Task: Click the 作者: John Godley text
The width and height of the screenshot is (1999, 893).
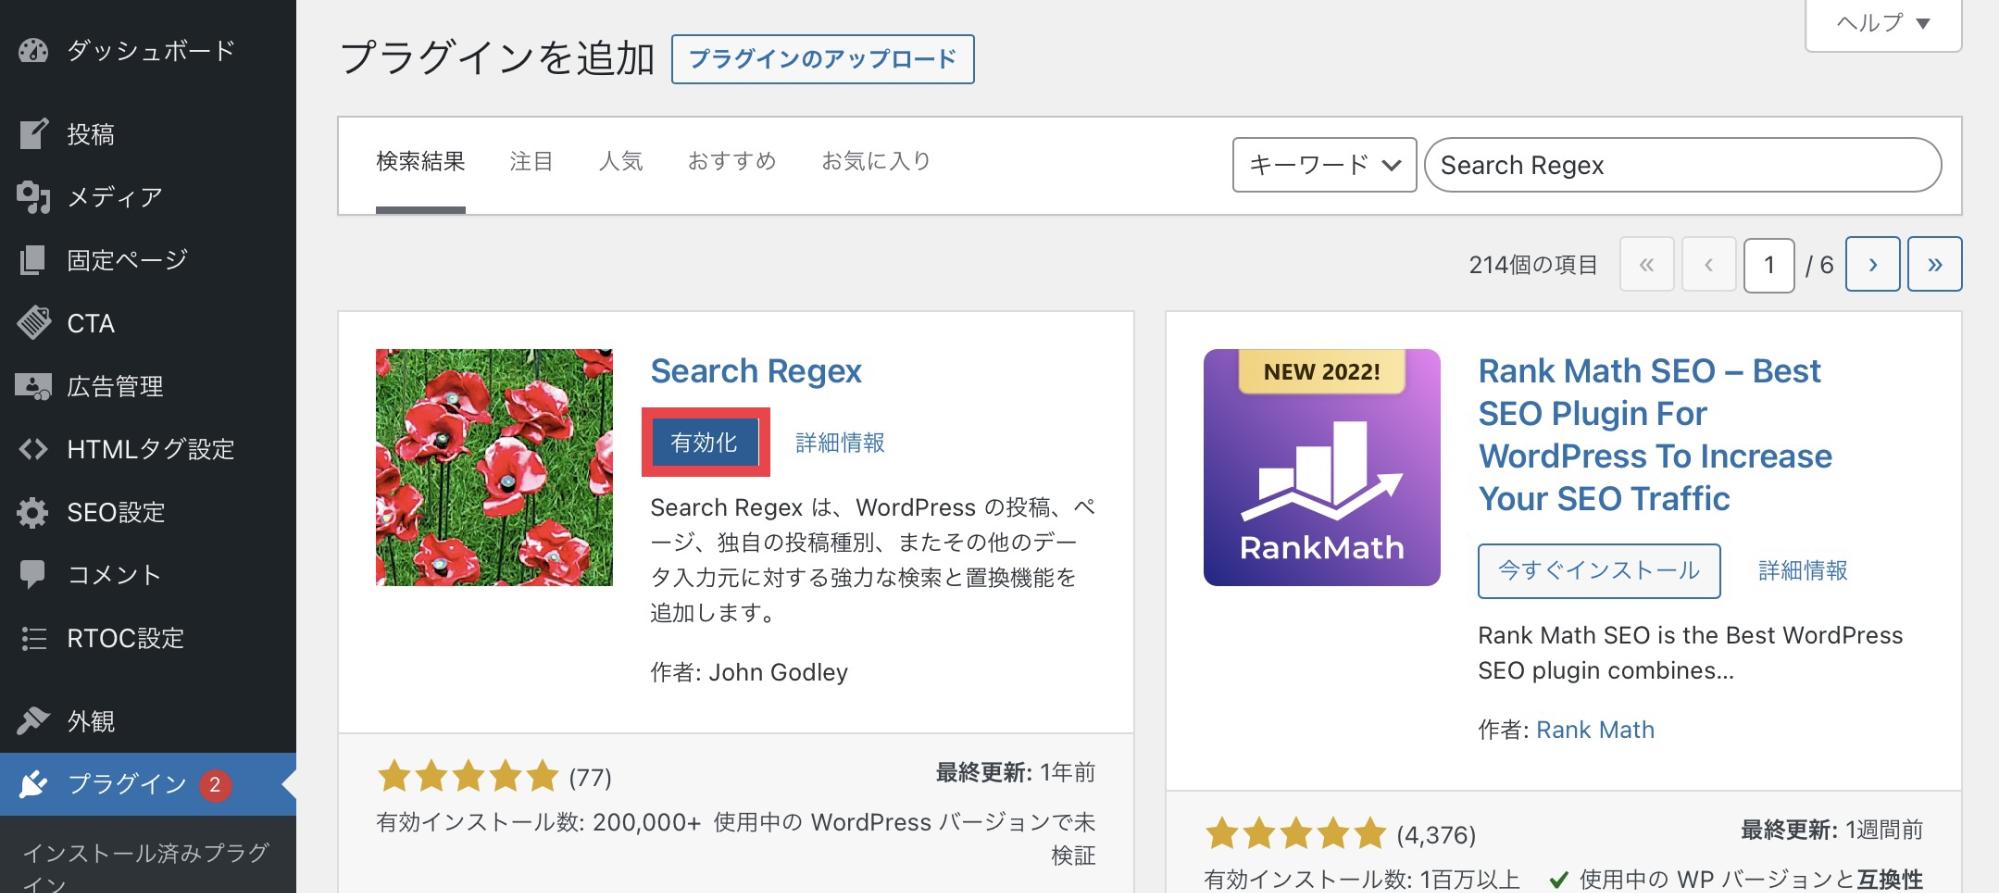Action: (x=749, y=672)
